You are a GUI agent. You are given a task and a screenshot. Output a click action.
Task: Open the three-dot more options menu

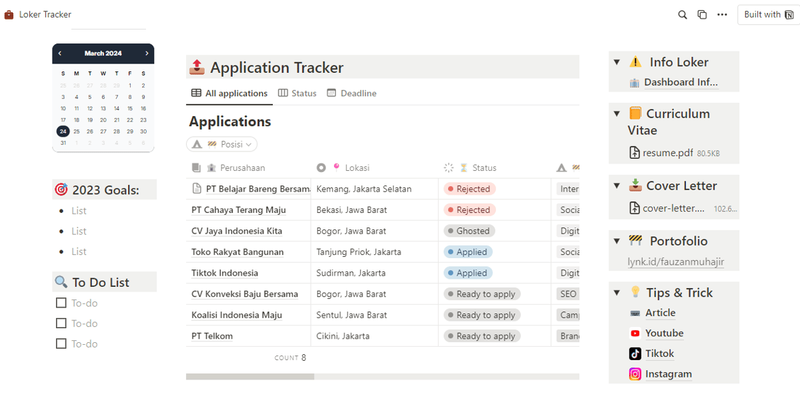tap(722, 15)
